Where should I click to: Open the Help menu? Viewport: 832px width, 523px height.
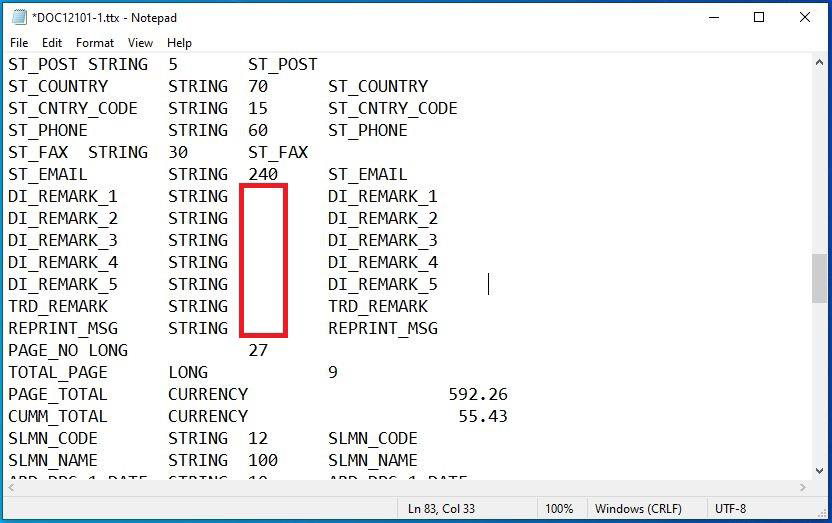[x=179, y=43]
